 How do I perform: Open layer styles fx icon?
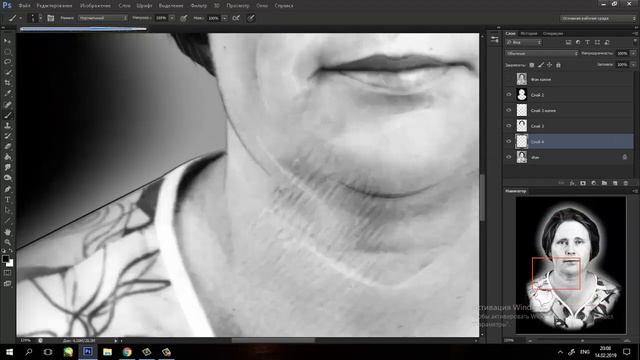point(572,183)
